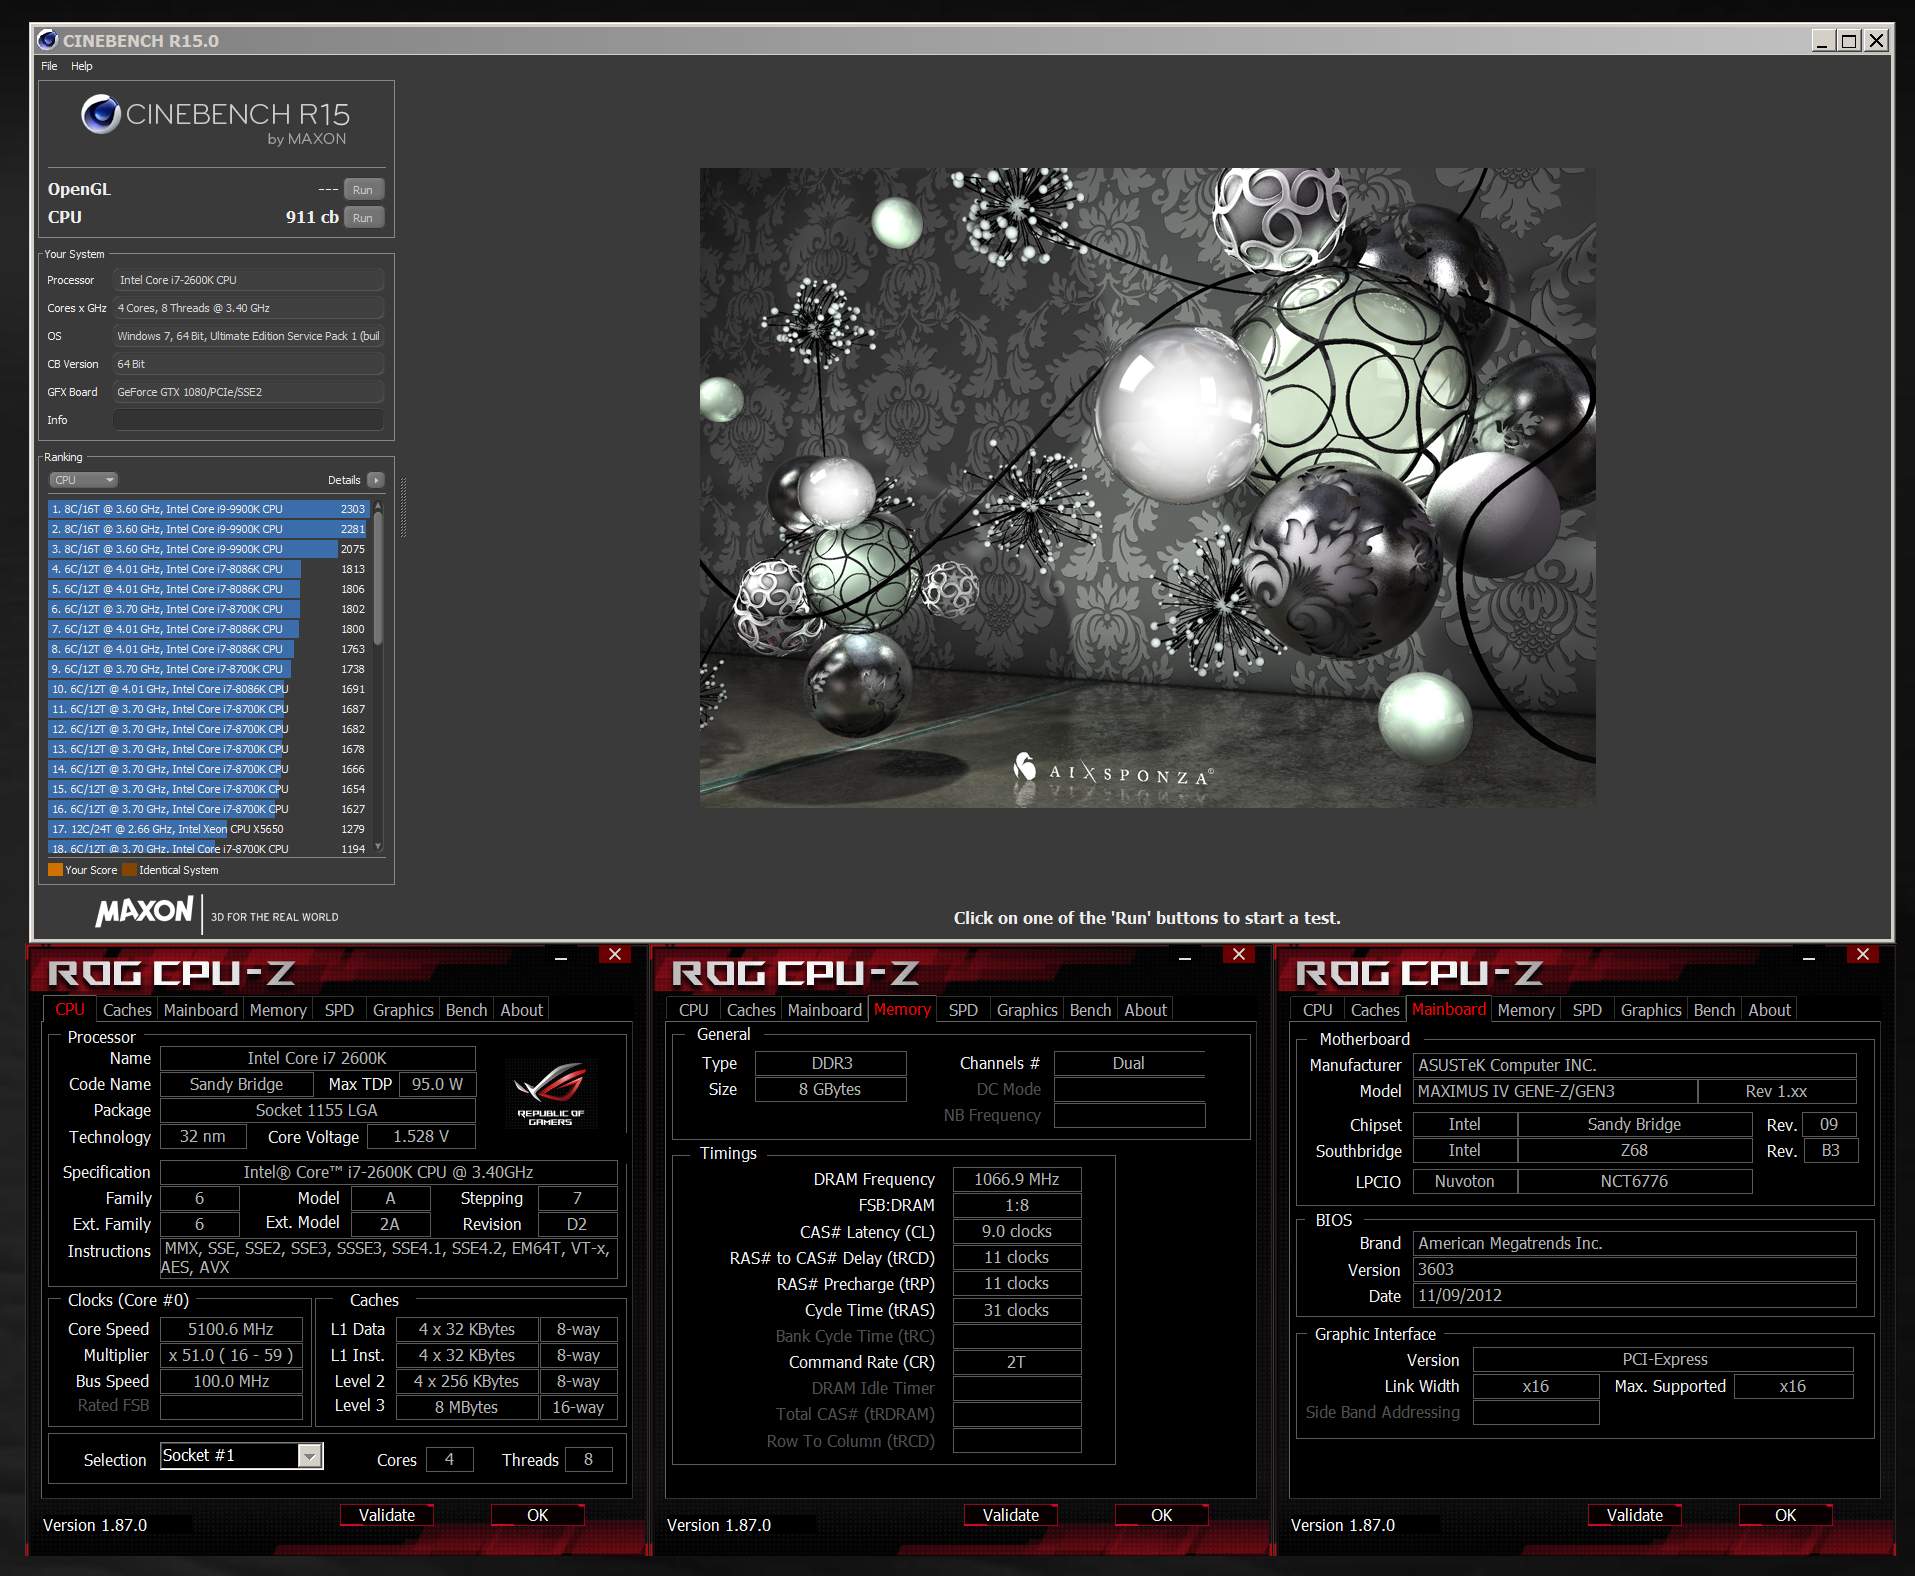Click OK in the Memory window
The image size is (1915, 1576).
[1162, 1515]
